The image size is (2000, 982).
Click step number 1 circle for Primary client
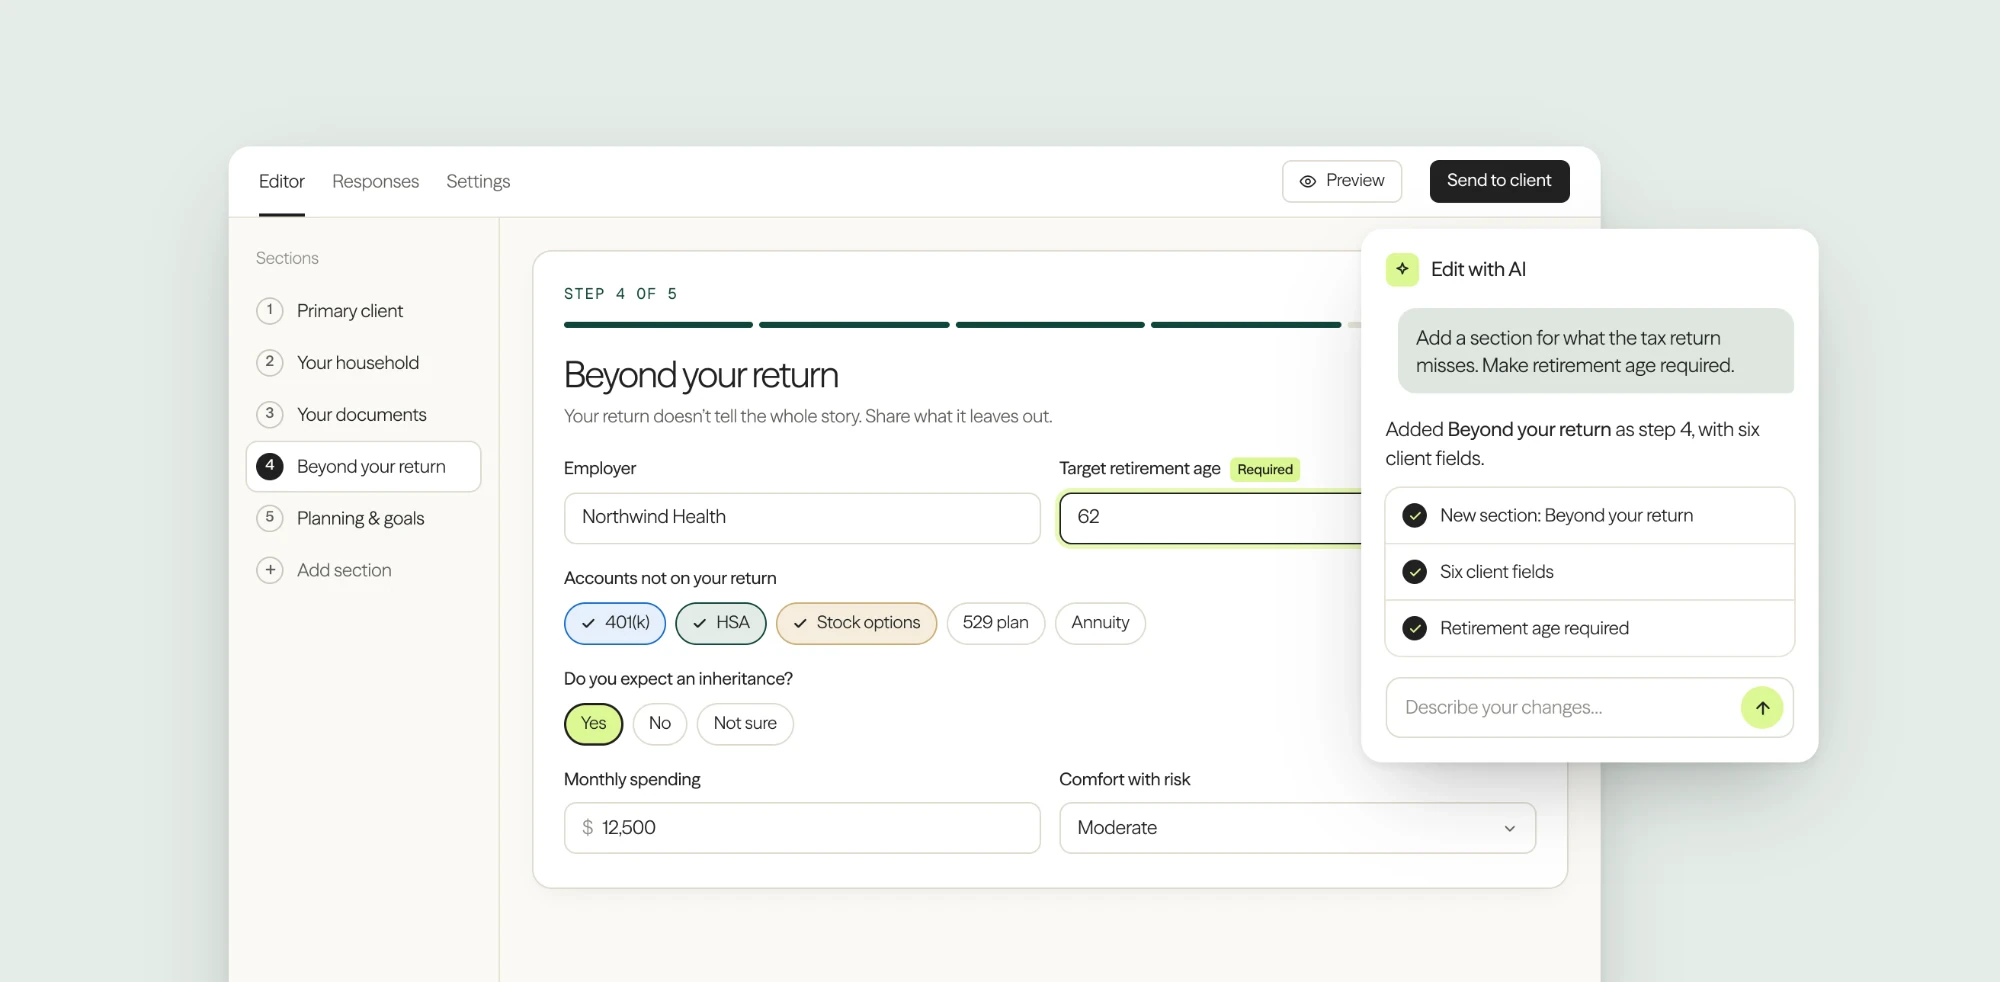(x=270, y=311)
